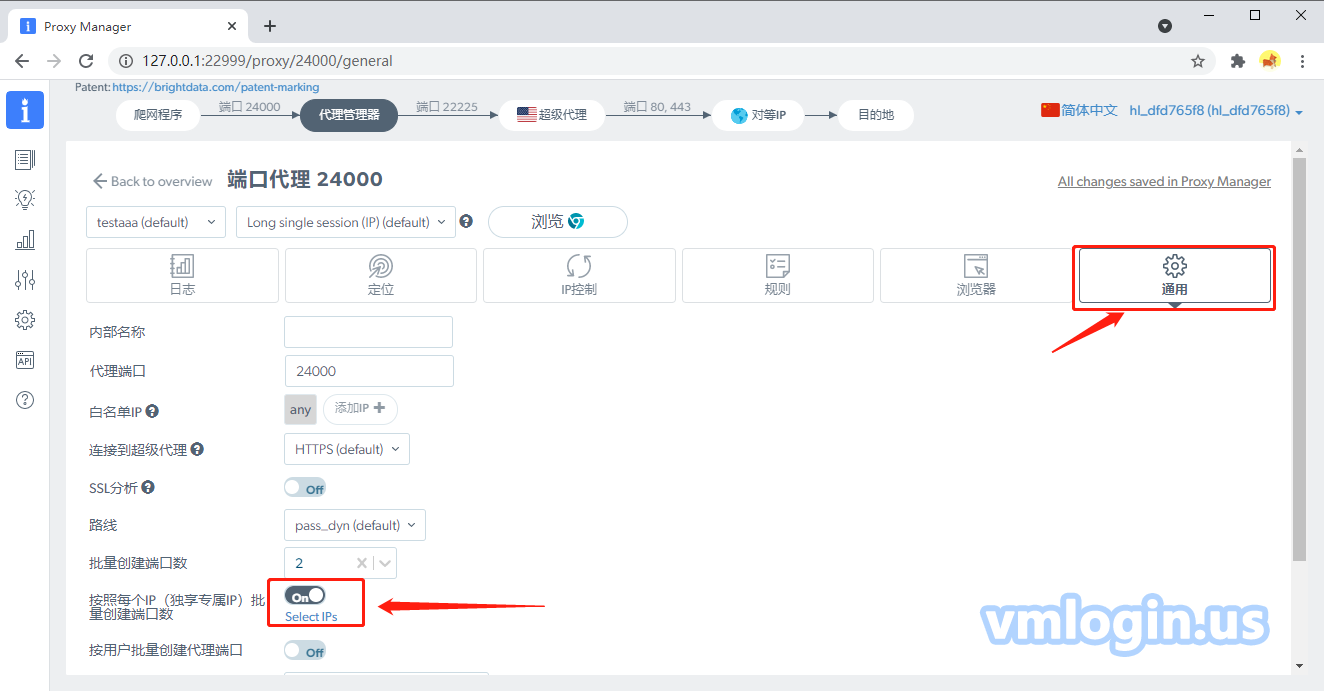Click the 浏览 browse button
1324x691 pixels.
tap(557, 222)
